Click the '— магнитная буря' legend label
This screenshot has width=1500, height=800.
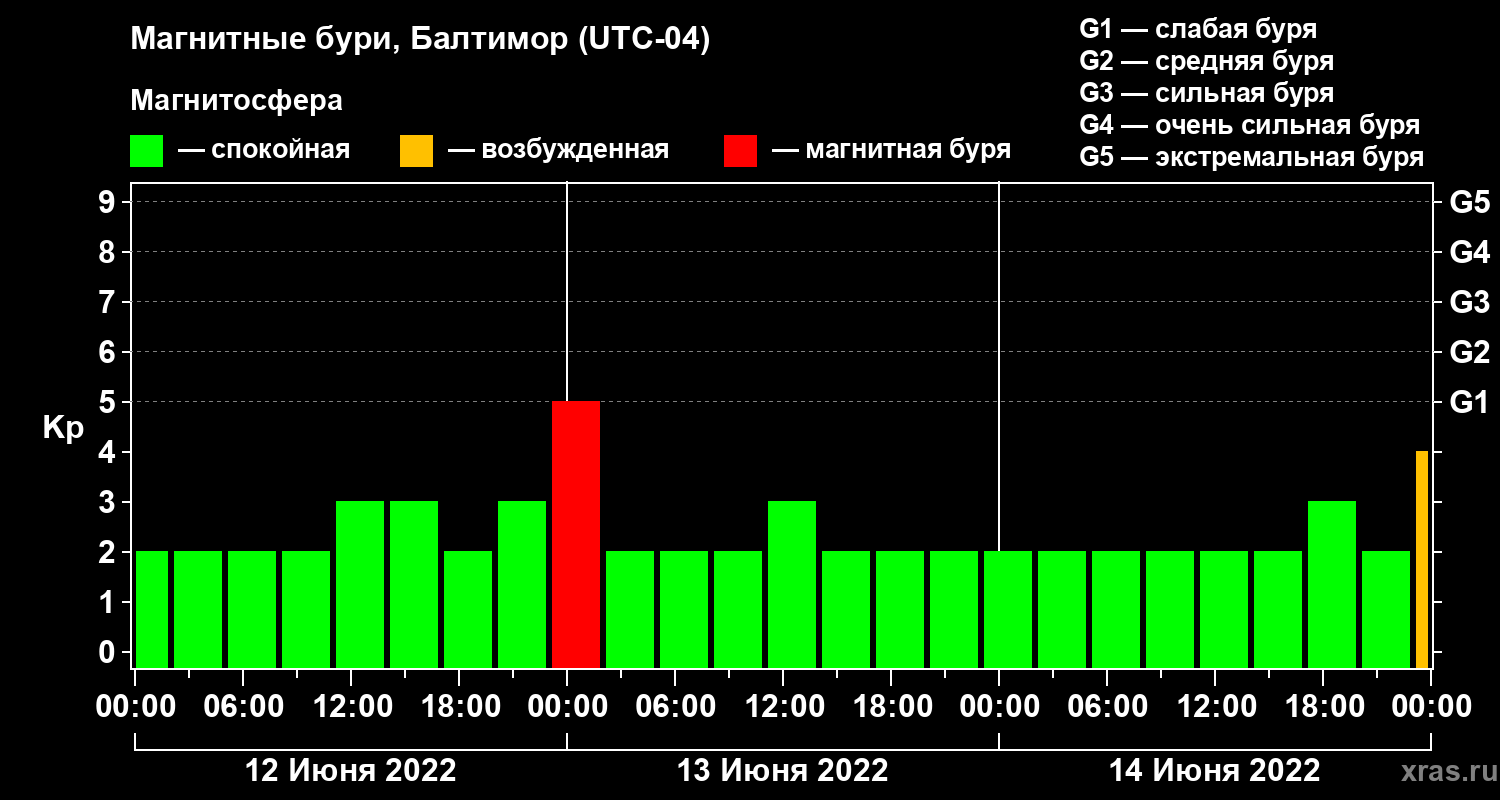pyautogui.click(x=892, y=151)
